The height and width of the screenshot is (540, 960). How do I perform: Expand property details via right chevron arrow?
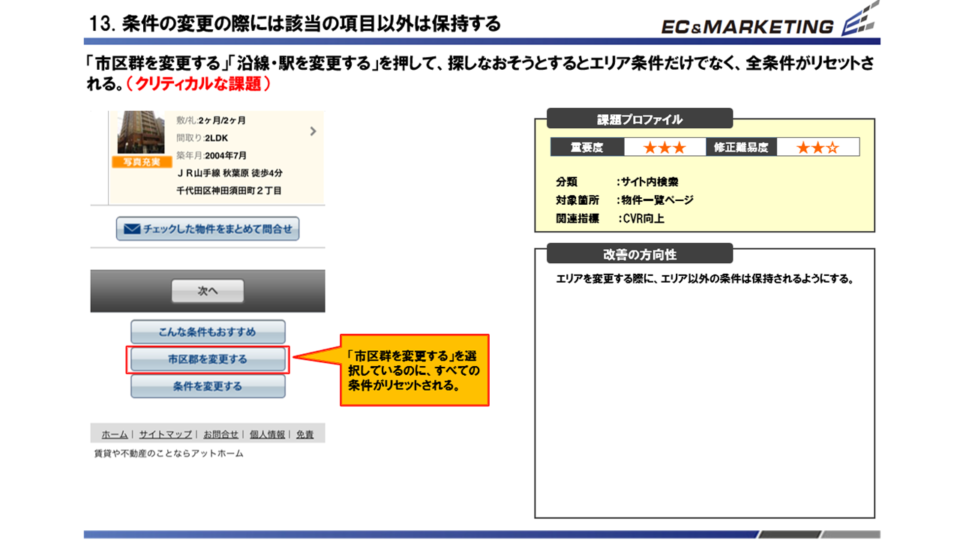[x=313, y=131]
